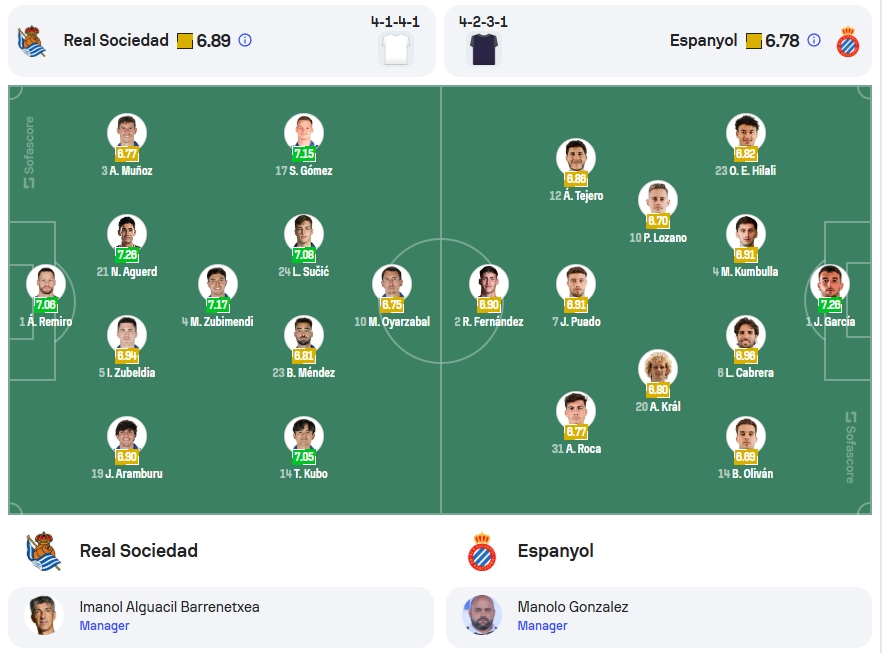Click N. Aguerd's 7.26 rating badge

click(127, 254)
